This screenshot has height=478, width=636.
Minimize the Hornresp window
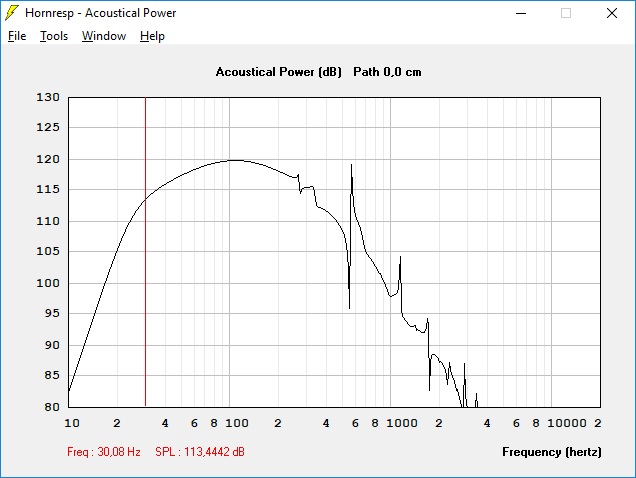coord(521,13)
